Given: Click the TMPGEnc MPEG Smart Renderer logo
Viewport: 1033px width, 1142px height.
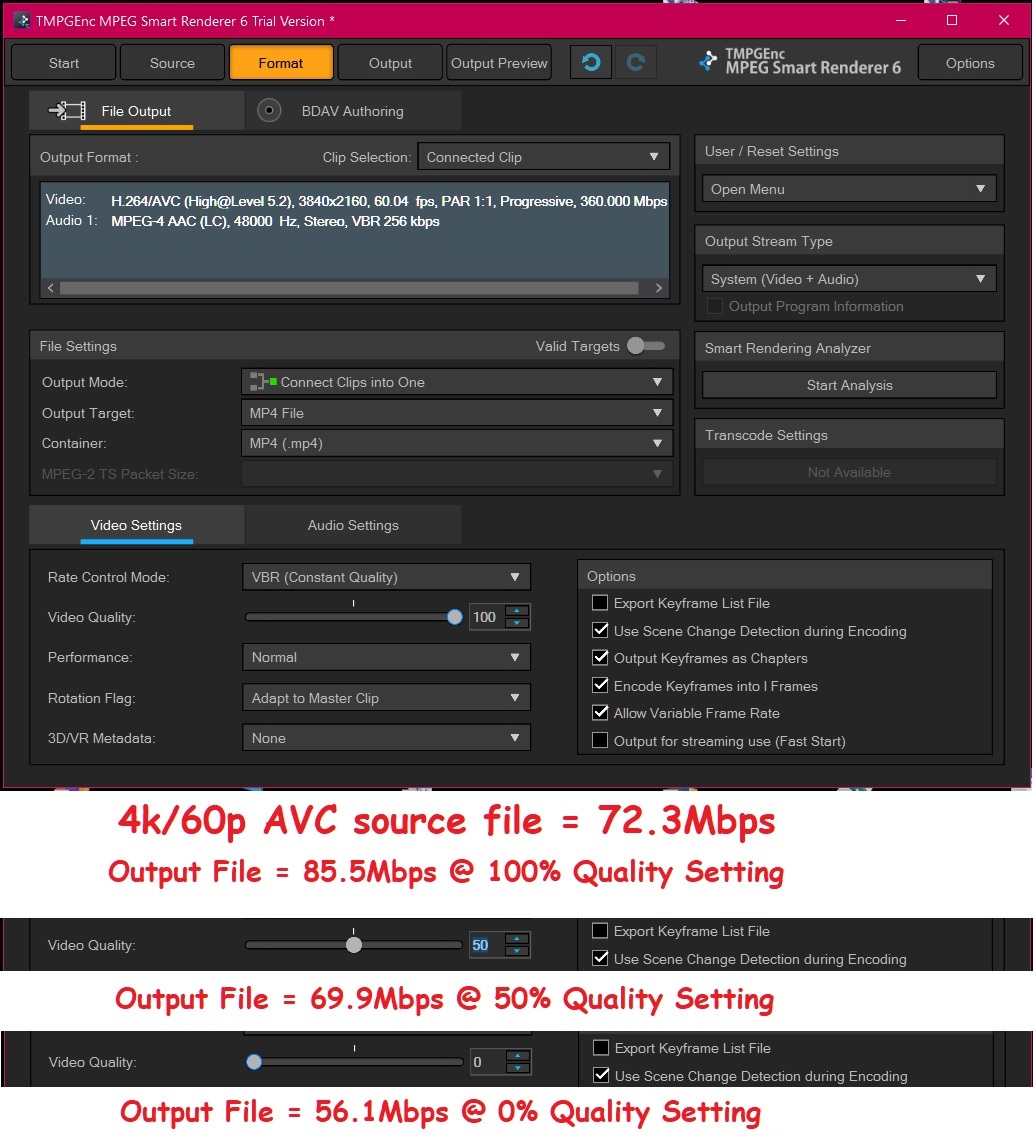Looking at the screenshot, I should (800, 62).
